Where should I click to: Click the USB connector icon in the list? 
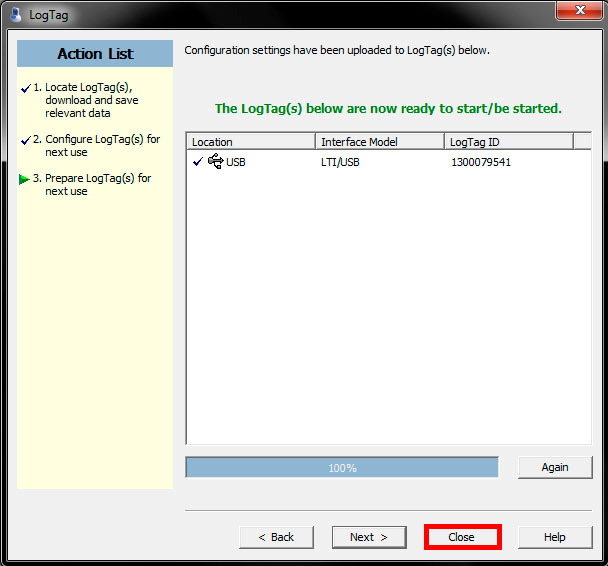(215, 161)
